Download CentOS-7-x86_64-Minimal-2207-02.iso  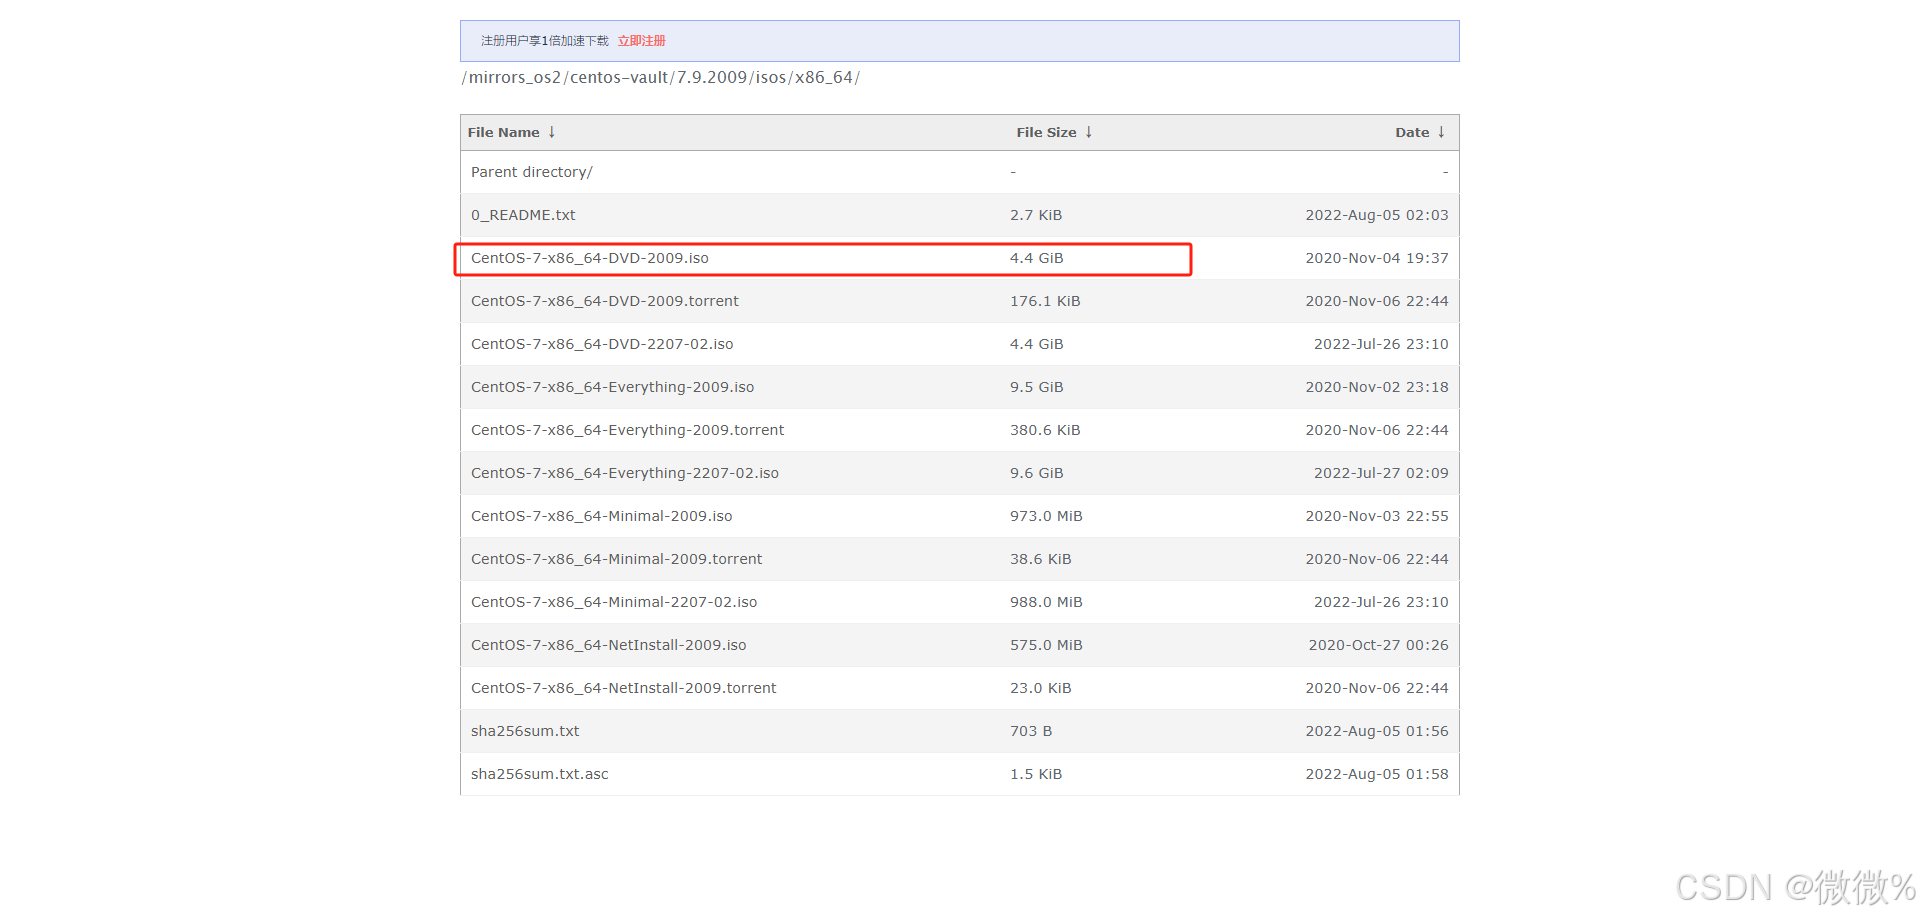tap(613, 602)
